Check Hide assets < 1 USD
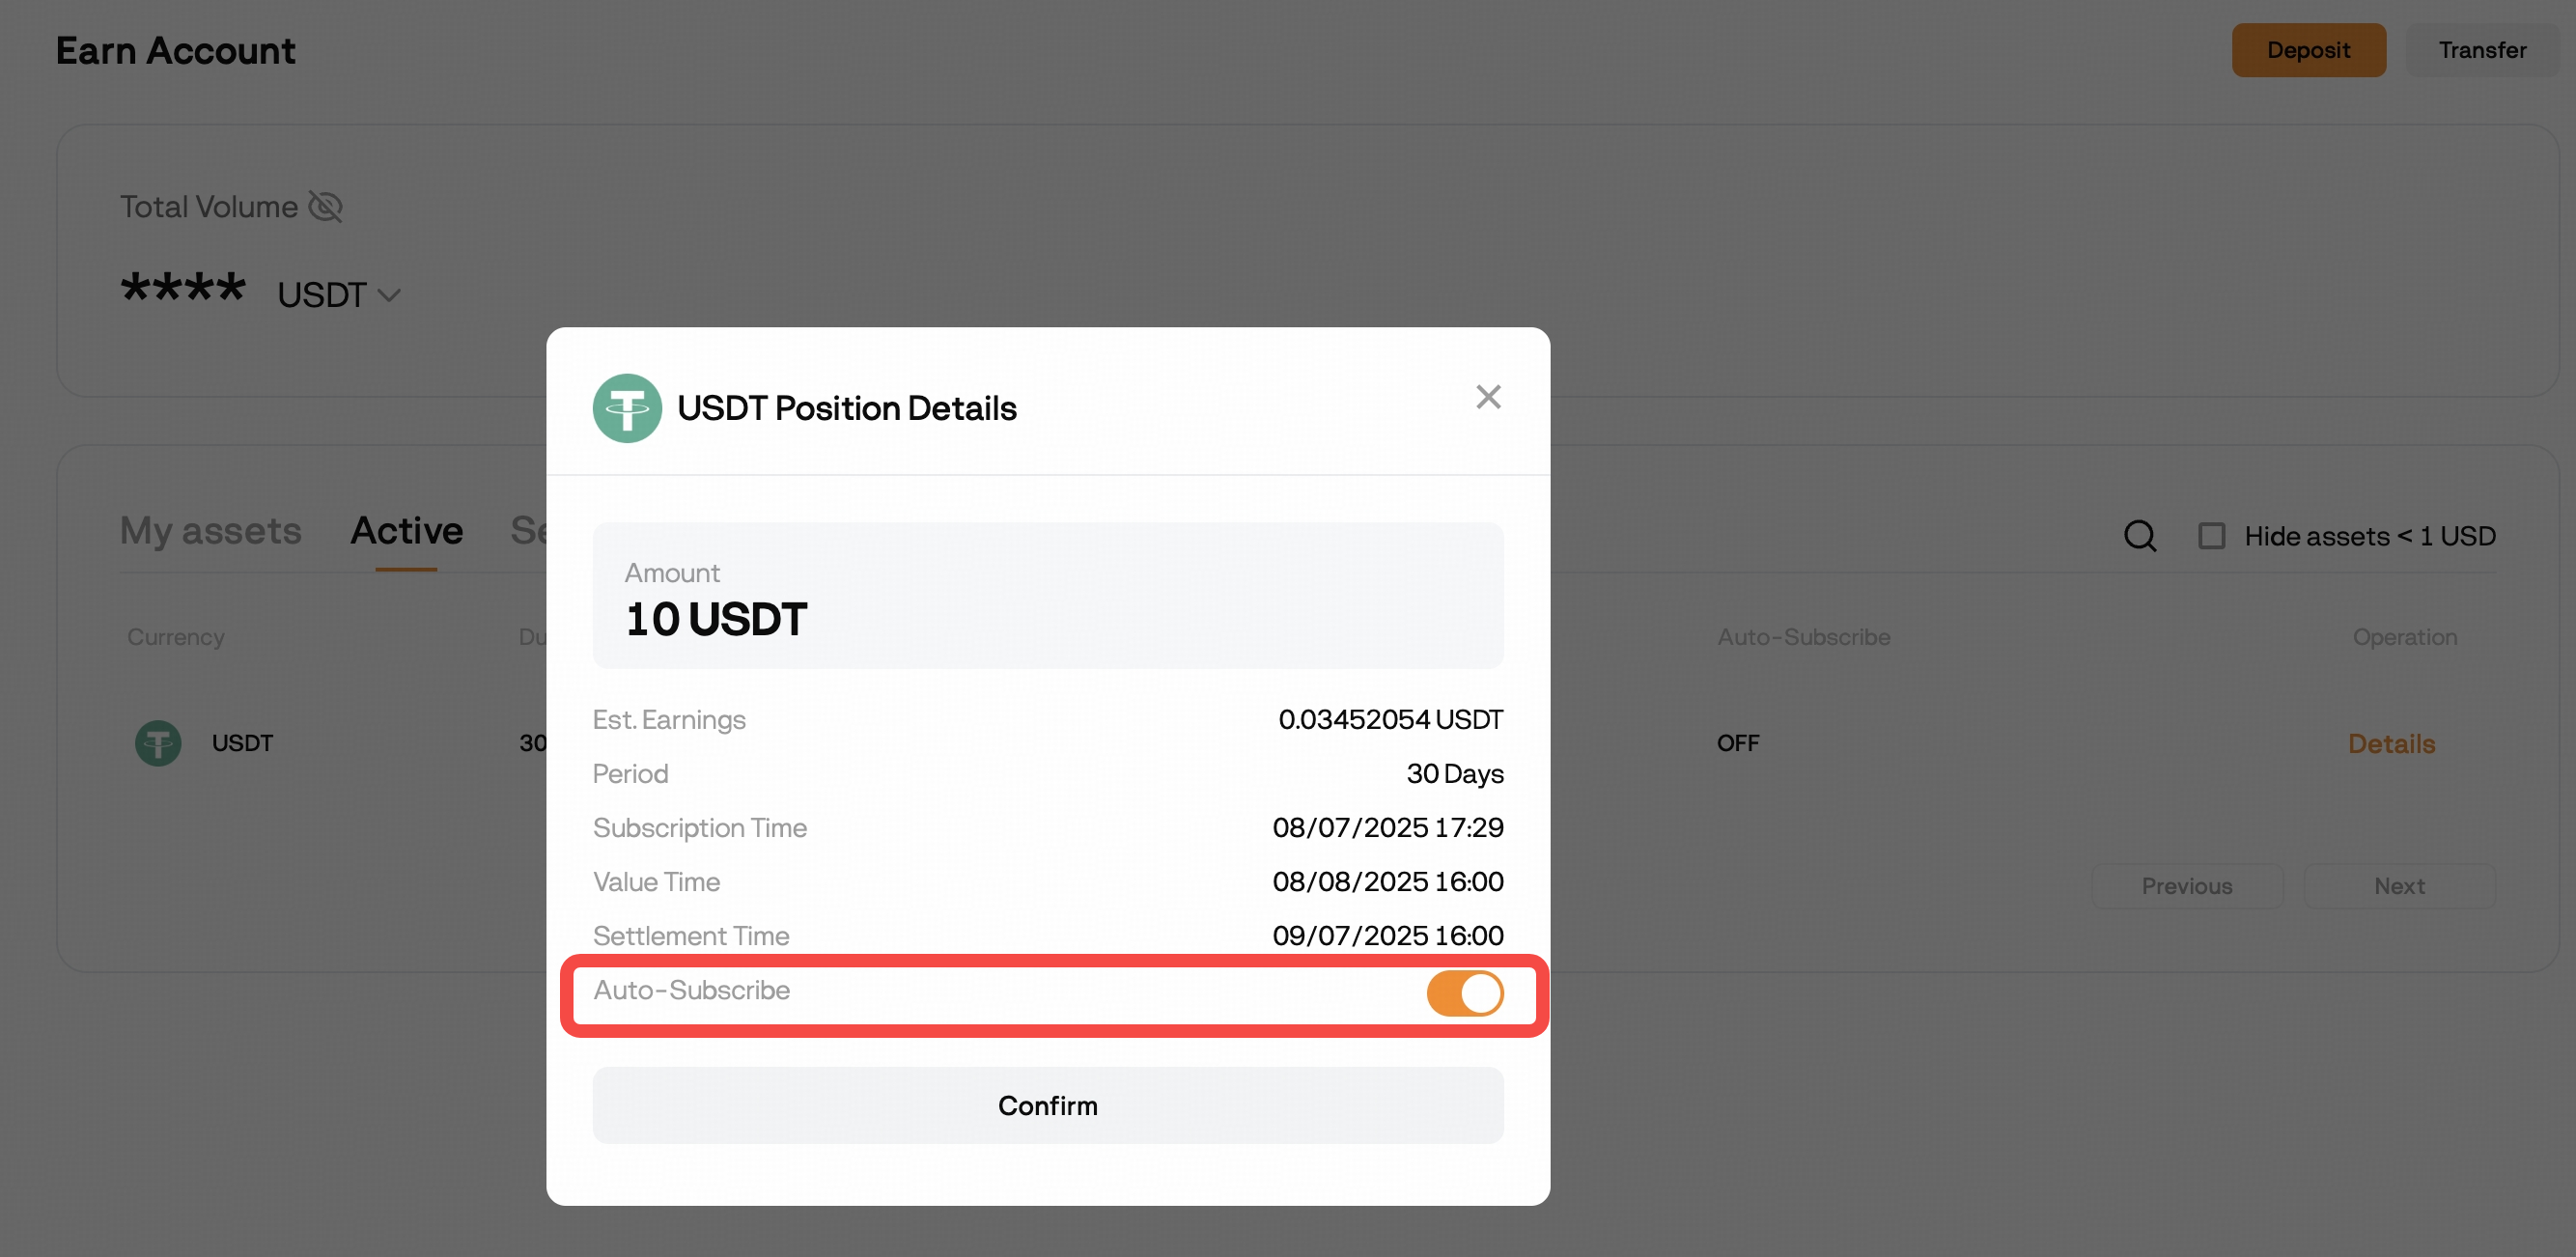2576x1257 pixels. (2211, 536)
